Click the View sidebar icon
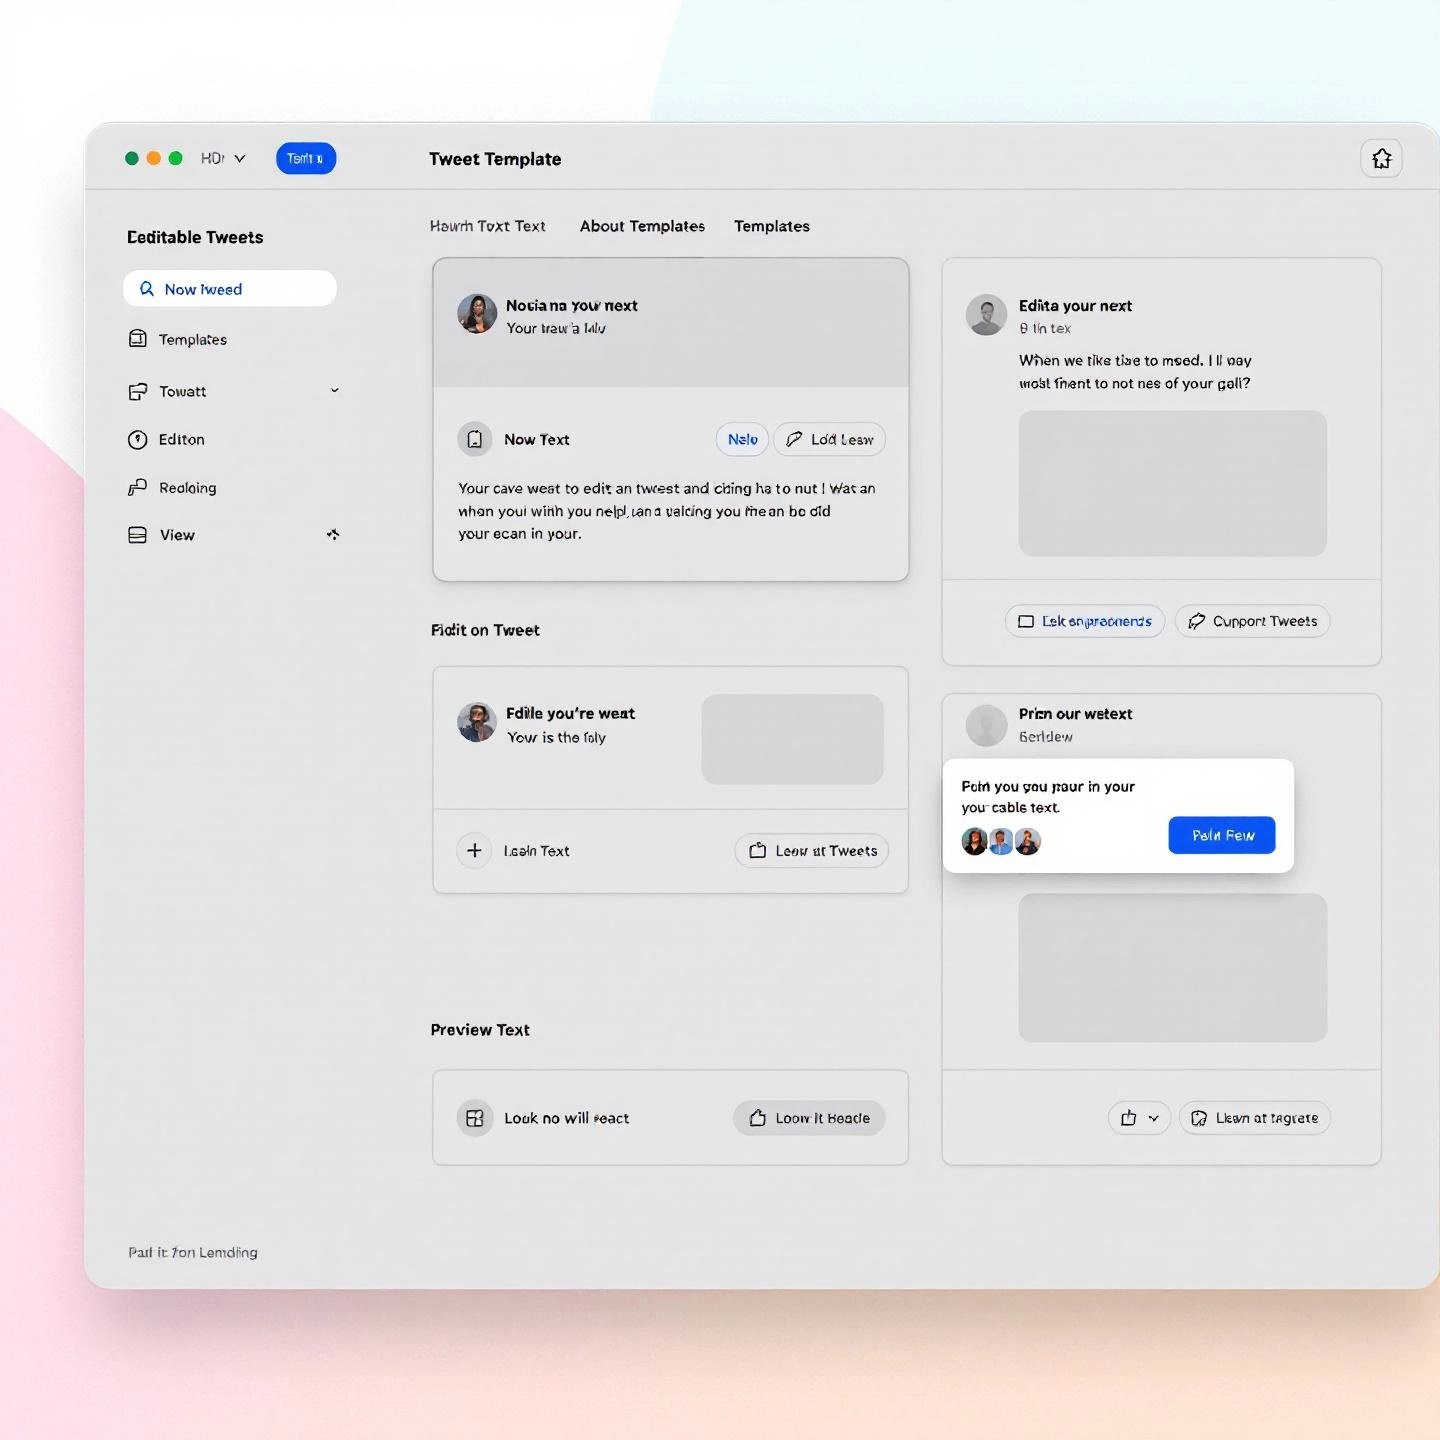This screenshot has height=1440, width=1440. [138, 535]
